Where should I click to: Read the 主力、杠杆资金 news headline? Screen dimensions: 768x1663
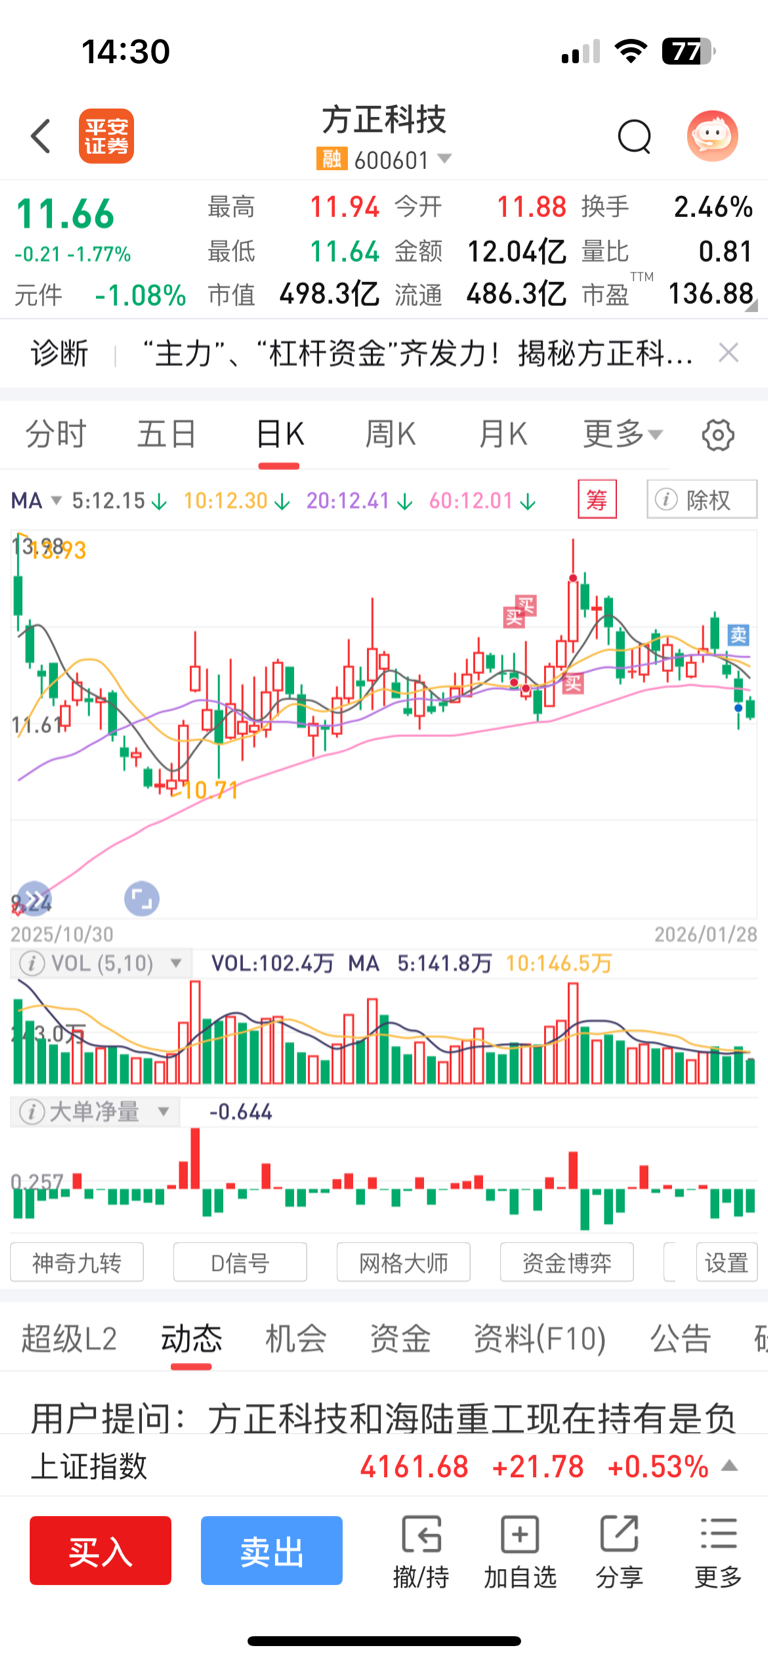point(418,353)
